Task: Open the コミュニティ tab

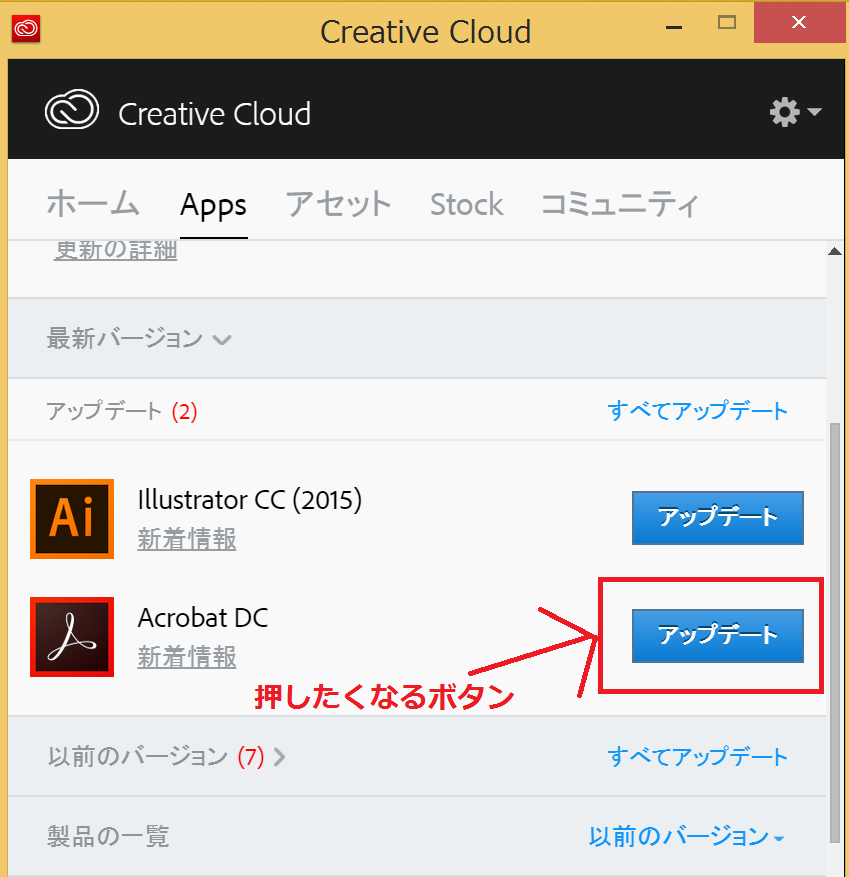Action: pyautogui.click(x=620, y=204)
